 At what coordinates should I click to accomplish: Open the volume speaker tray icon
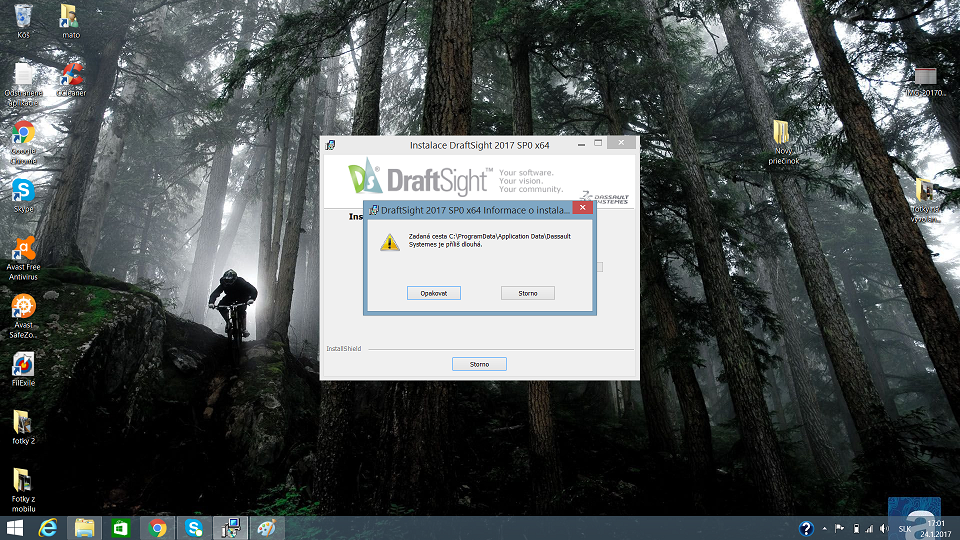pos(885,528)
